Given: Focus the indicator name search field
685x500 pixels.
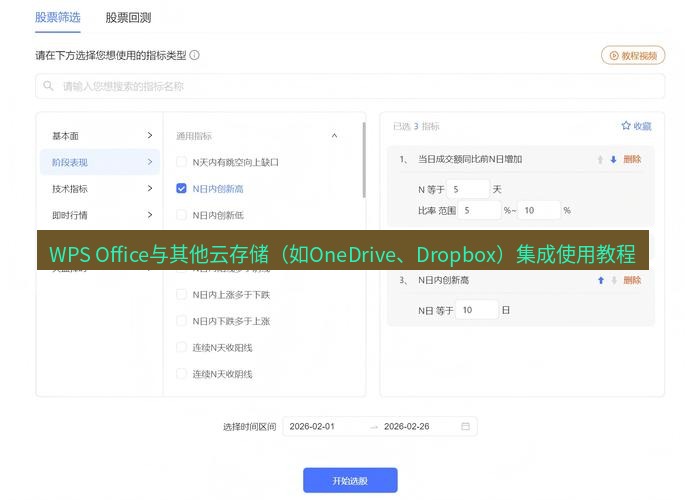Looking at the screenshot, I should pyautogui.click(x=350, y=86).
